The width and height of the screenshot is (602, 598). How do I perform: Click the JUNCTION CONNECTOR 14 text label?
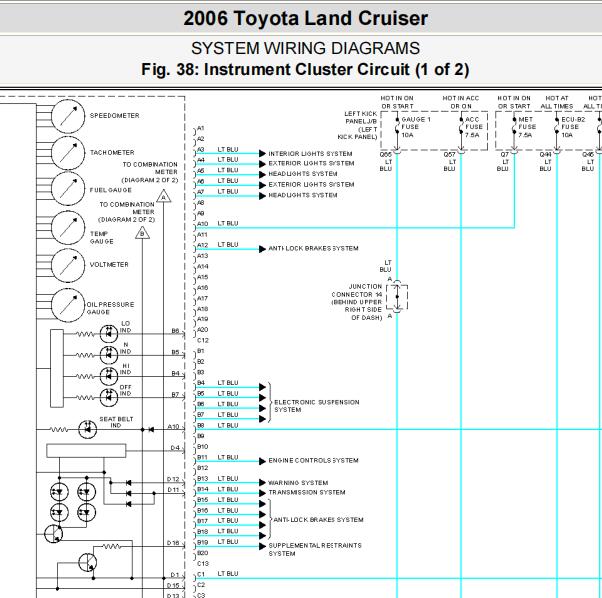pos(357,302)
